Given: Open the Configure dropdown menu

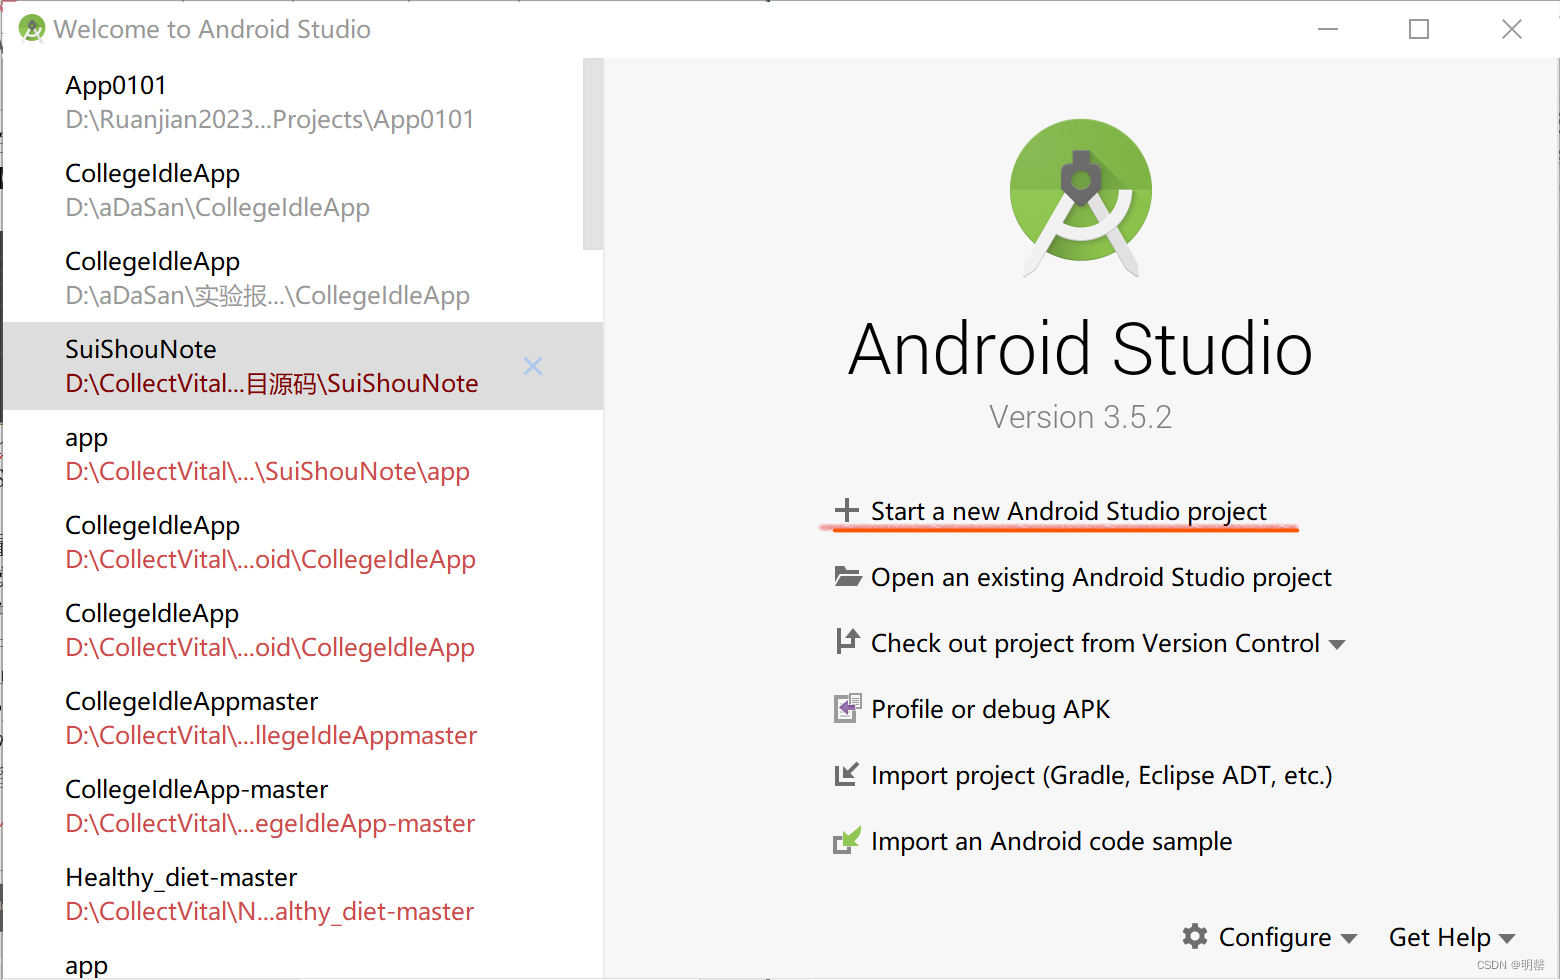Looking at the screenshot, I should point(1270,936).
